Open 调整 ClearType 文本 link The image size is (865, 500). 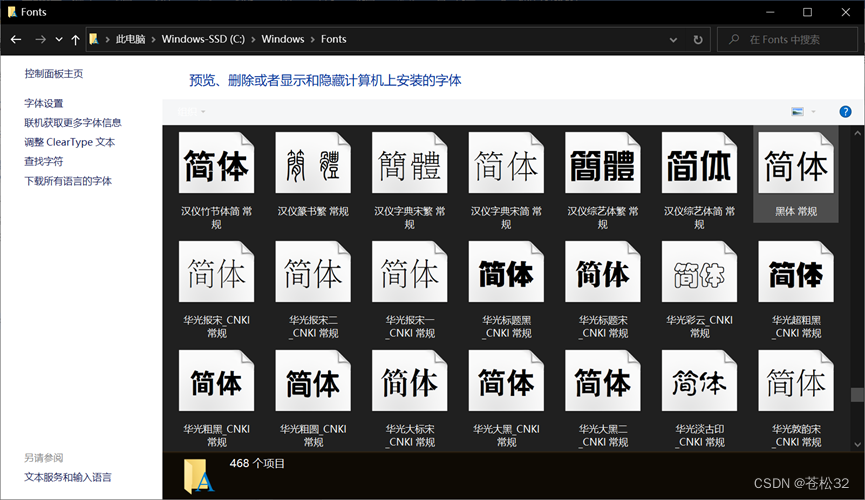70,142
